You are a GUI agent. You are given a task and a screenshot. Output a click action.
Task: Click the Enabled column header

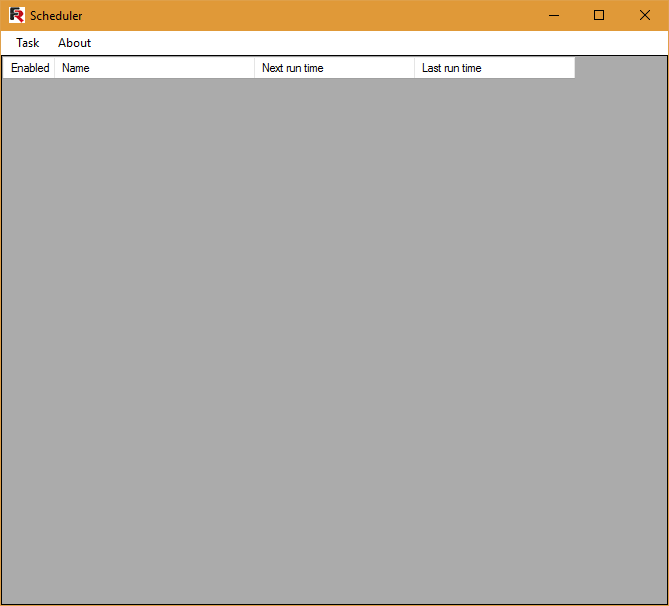pyautogui.click(x=29, y=68)
